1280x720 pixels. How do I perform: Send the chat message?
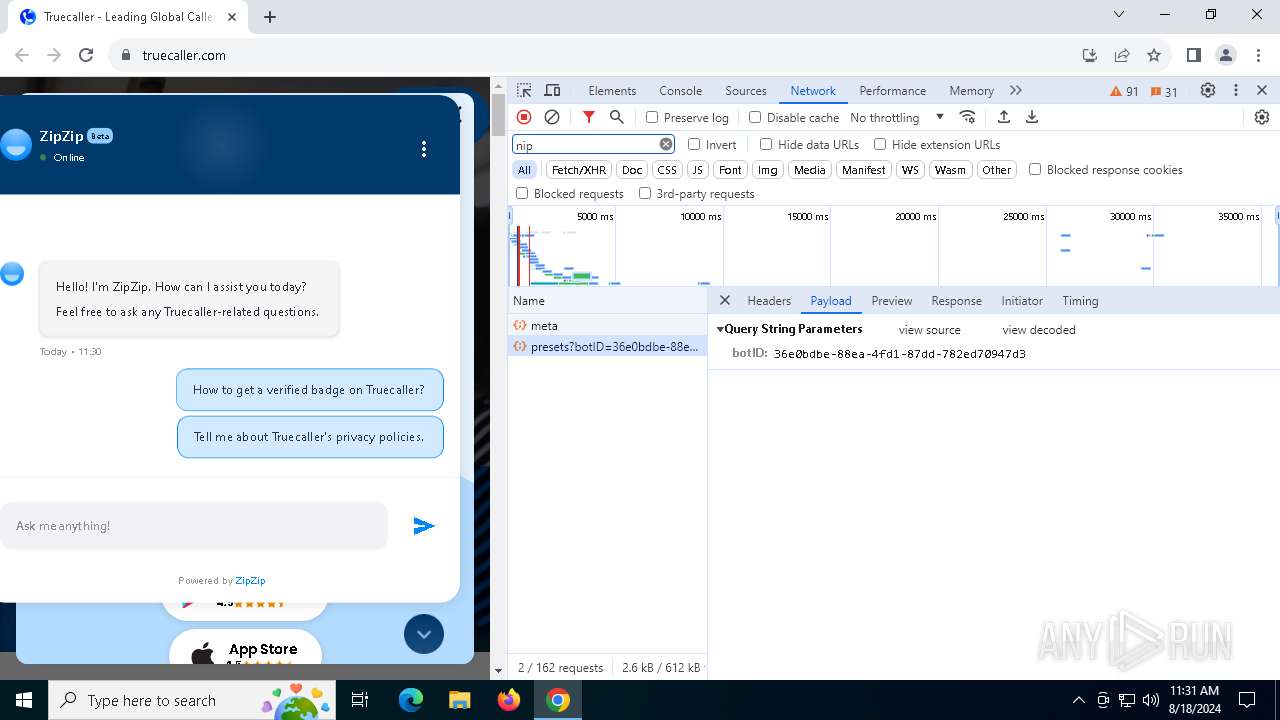(x=424, y=526)
